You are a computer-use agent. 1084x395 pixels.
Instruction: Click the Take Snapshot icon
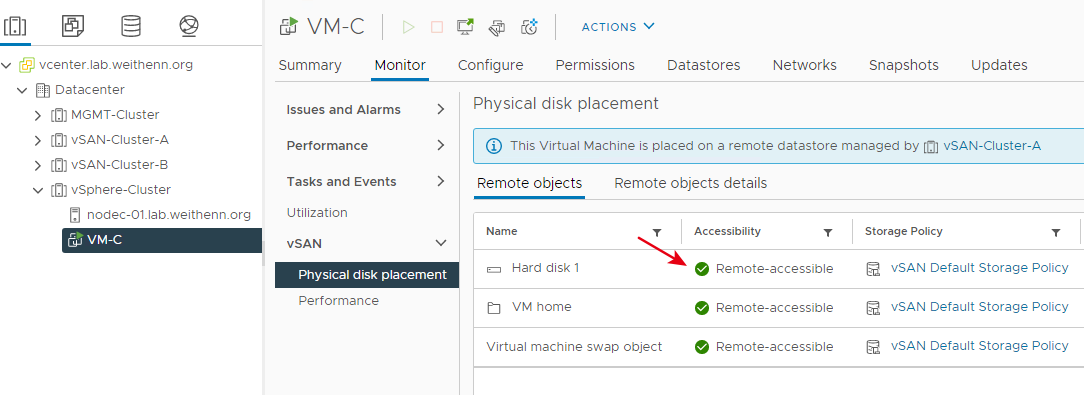pos(529,27)
